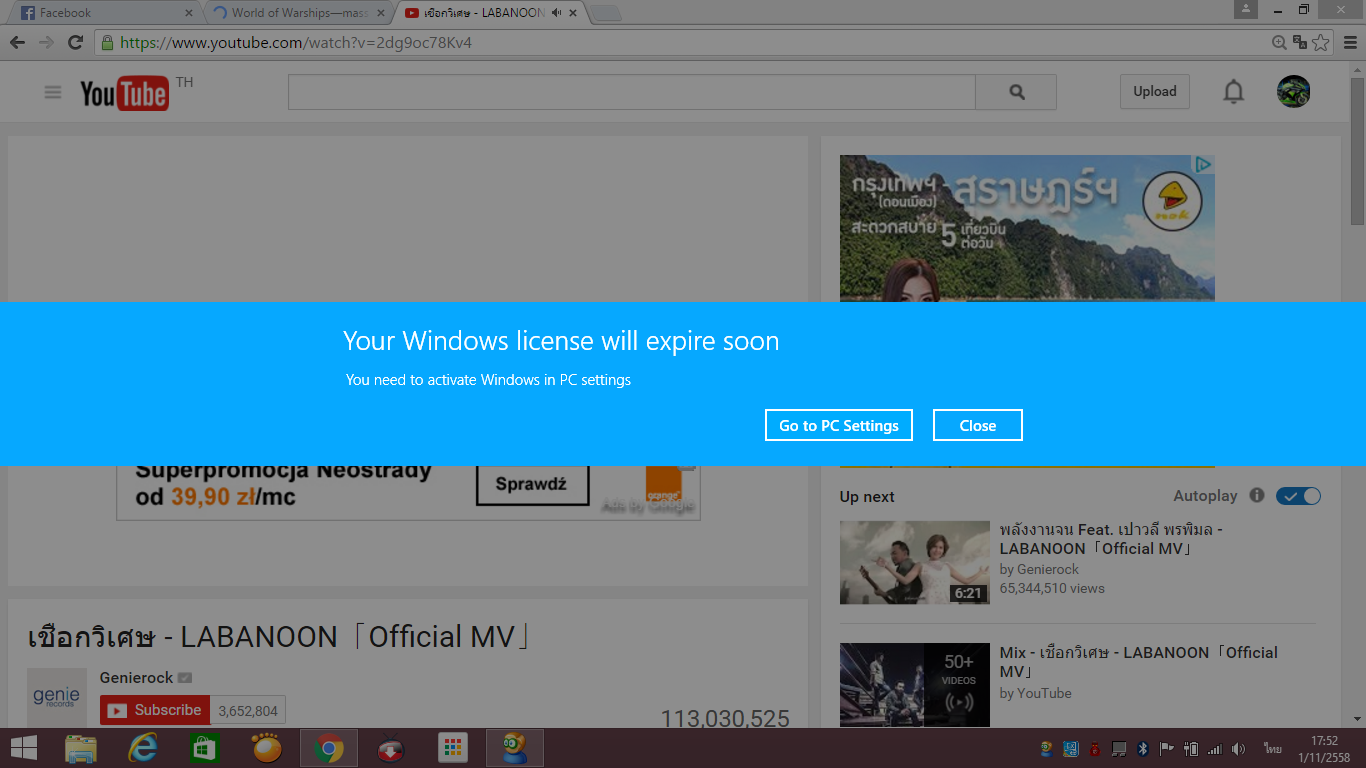Launch Internet Explorer from taskbar

[x=143, y=748]
